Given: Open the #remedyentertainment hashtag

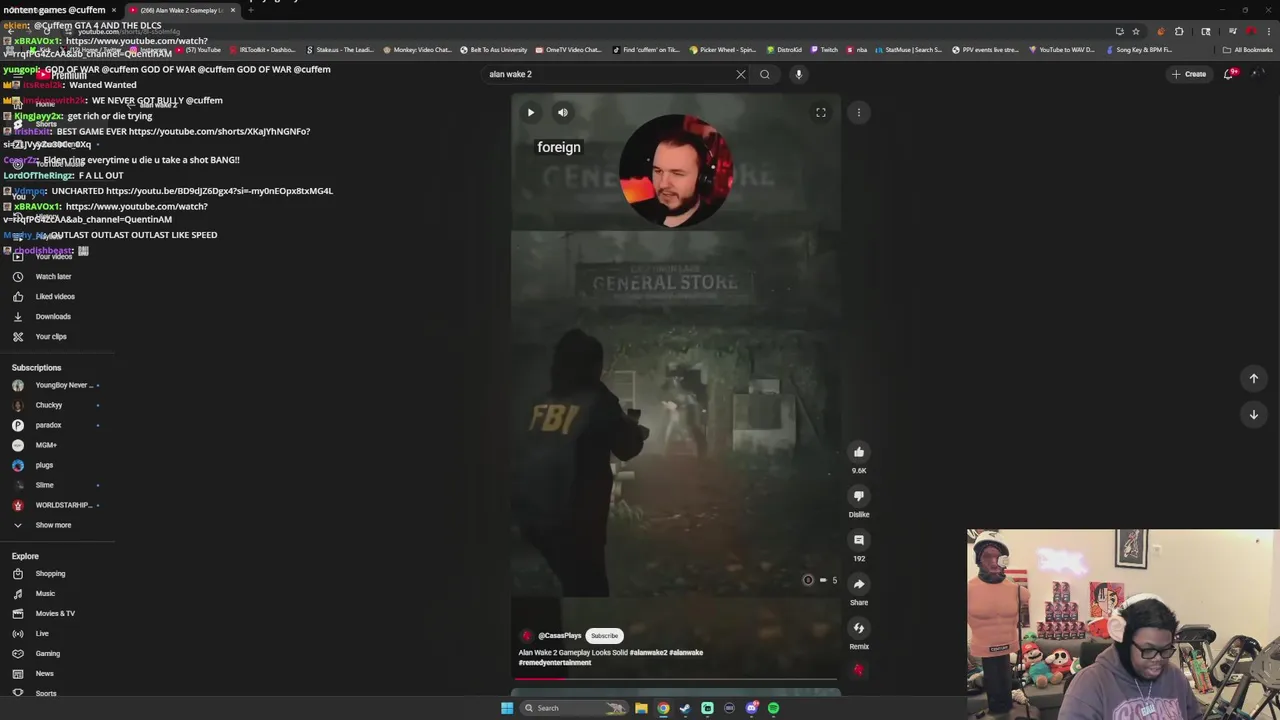Looking at the screenshot, I should [555, 663].
